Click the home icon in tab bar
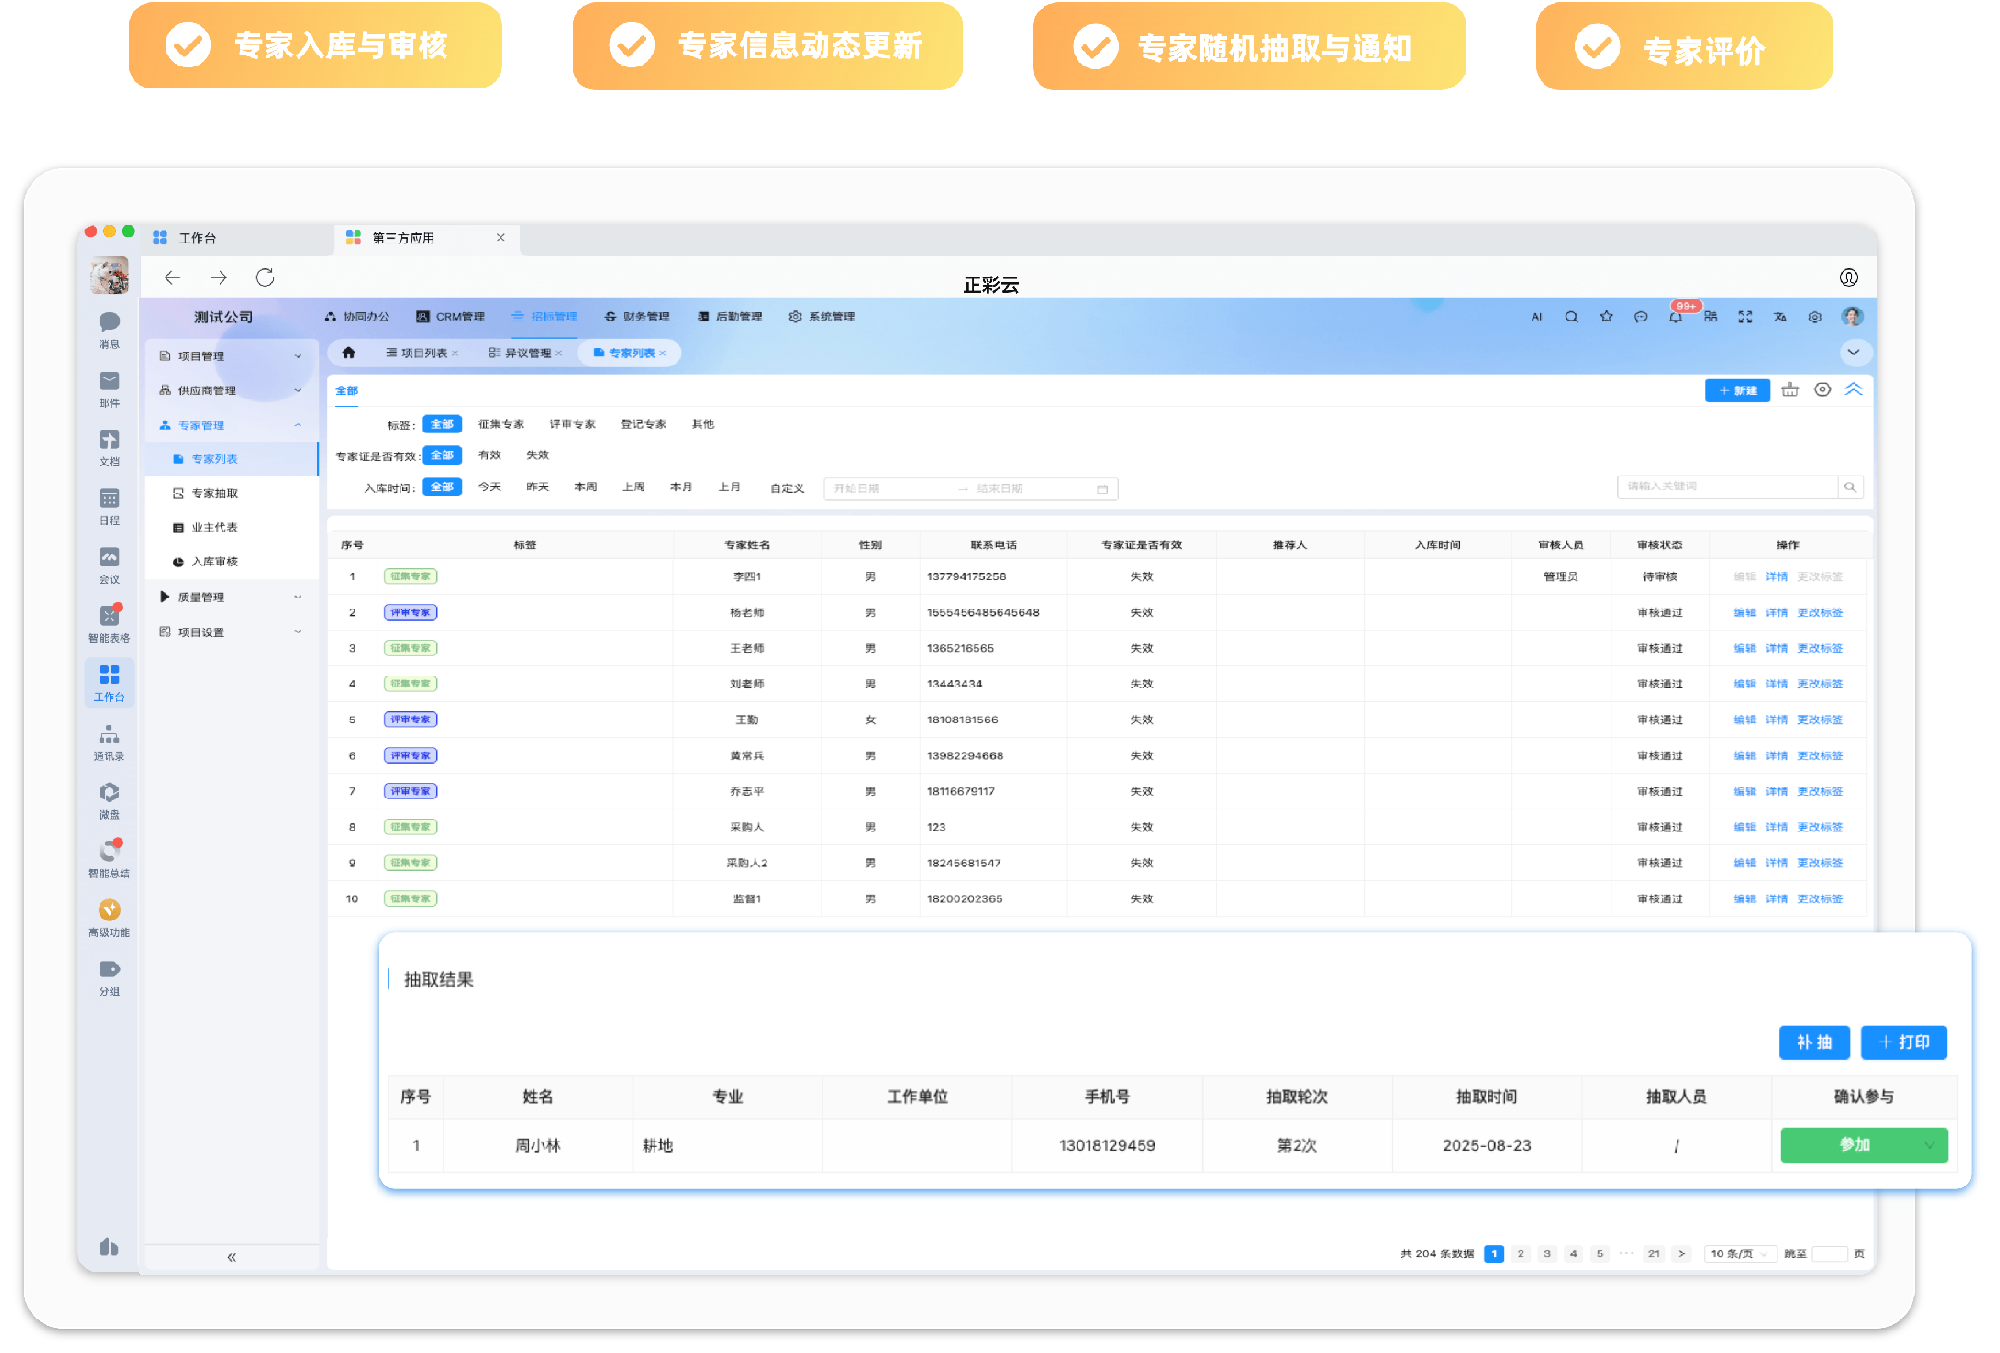The width and height of the screenshot is (2000, 1353). click(x=349, y=353)
